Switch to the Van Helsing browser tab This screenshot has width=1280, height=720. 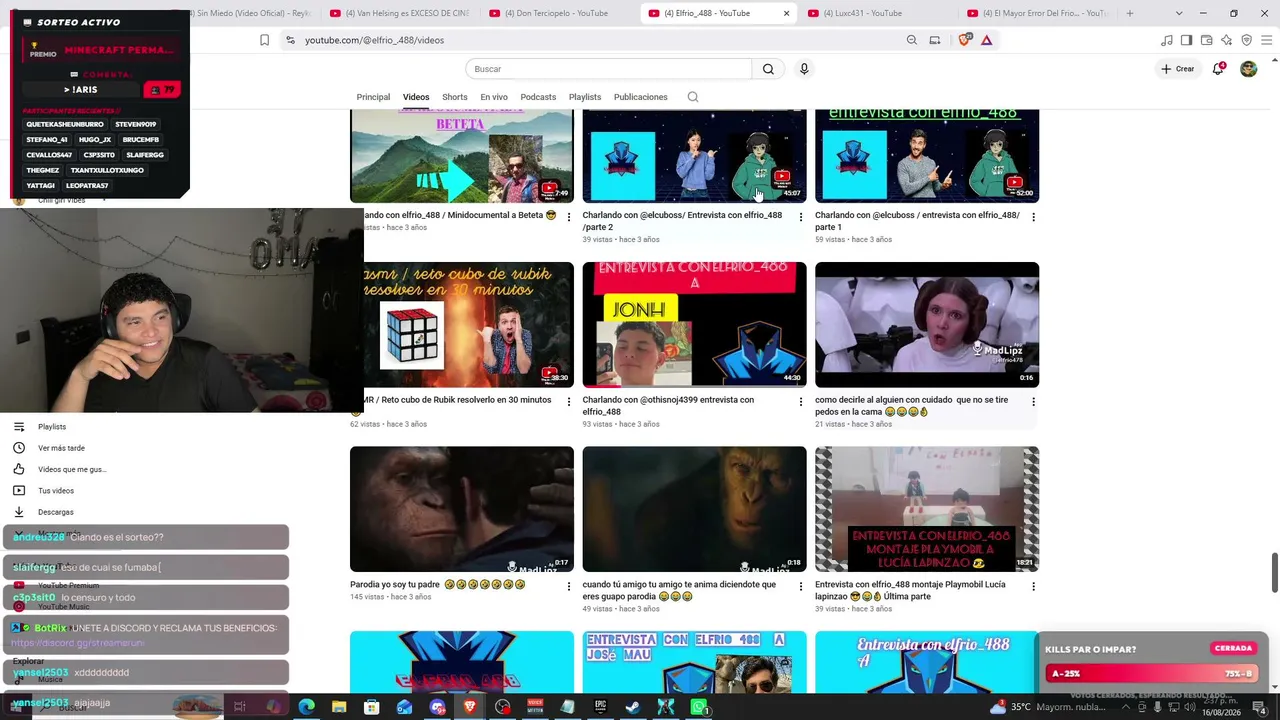pos(400,13)
